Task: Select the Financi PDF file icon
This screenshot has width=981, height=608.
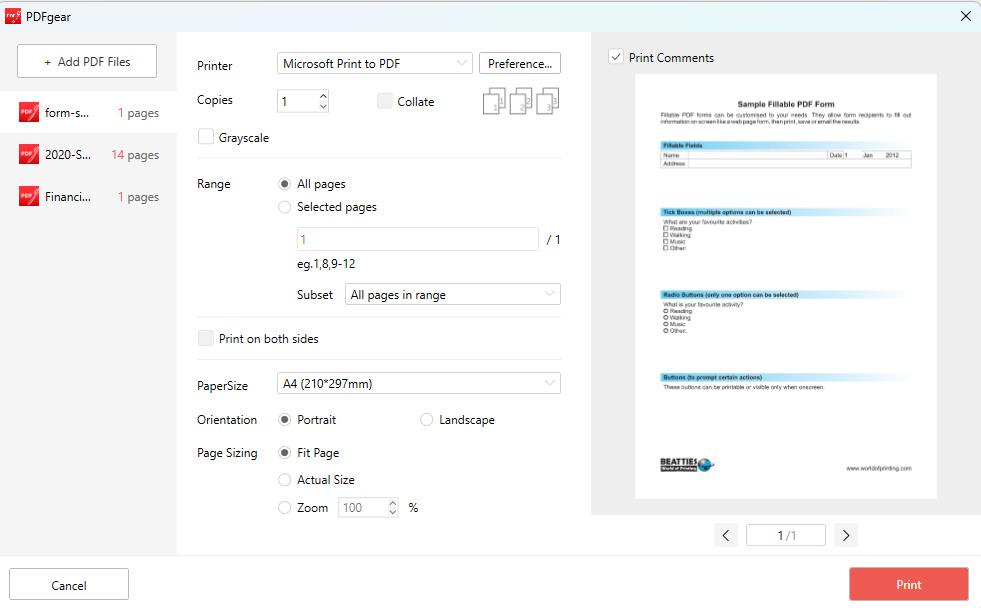Action: tap(27, 196)
